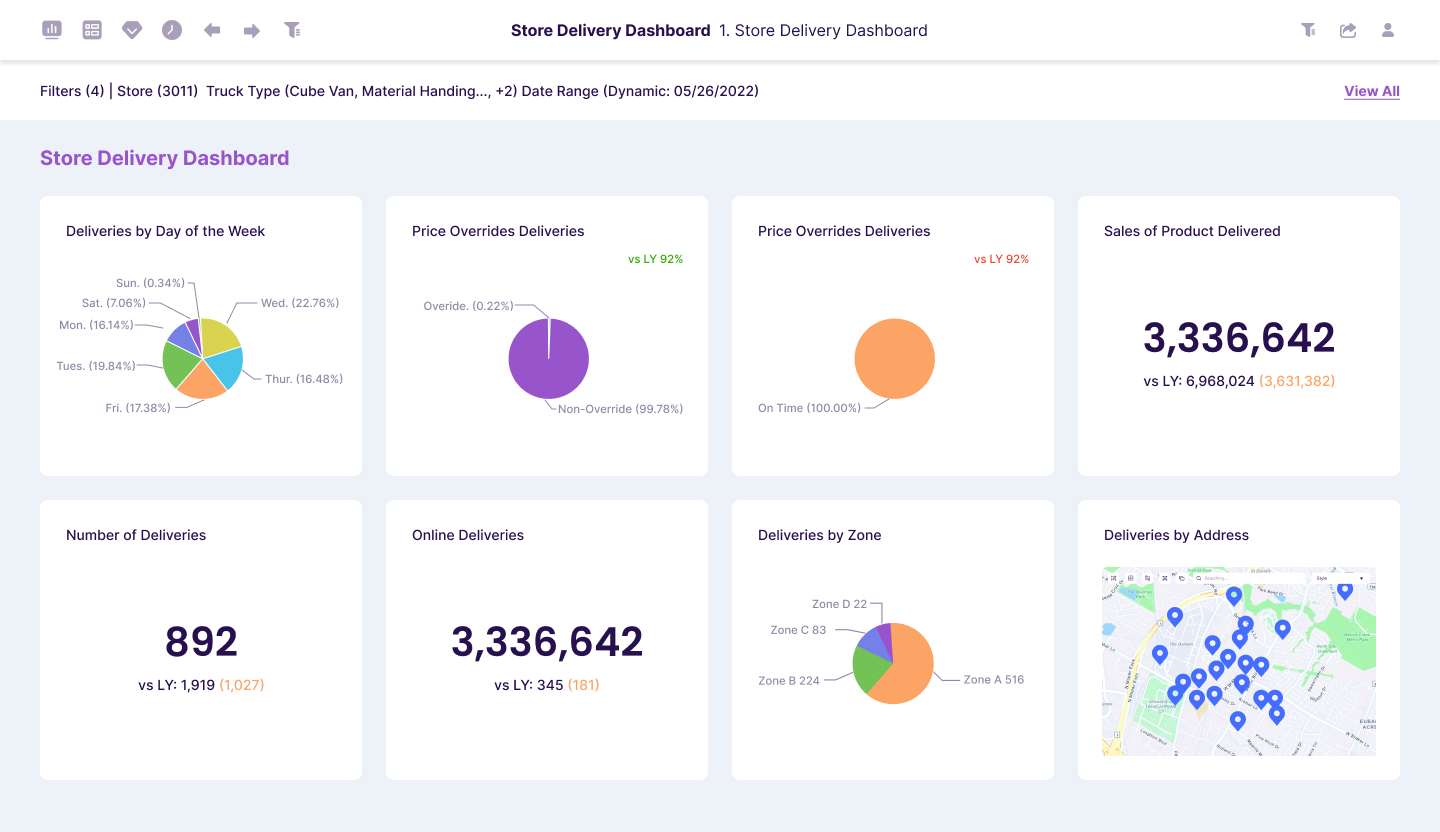
Task: Select the yellow Wed. pie slice
Action: [x=220, y=336]
